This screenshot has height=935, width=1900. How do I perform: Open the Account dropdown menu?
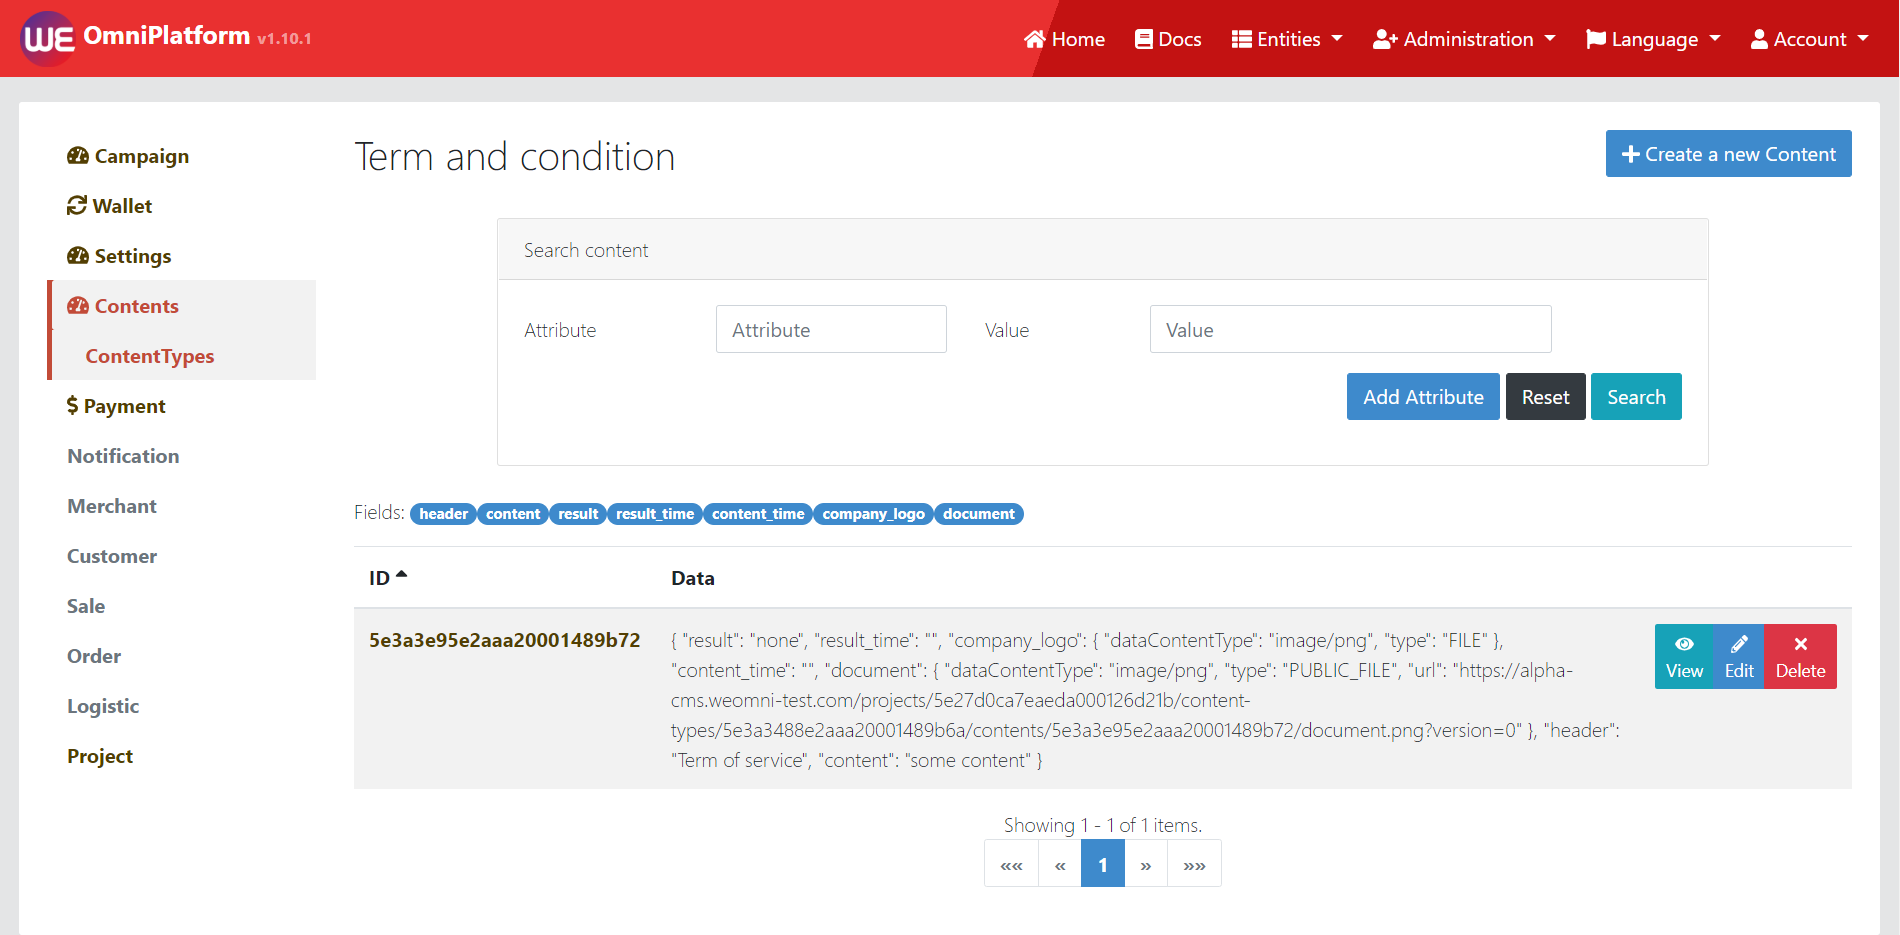pyautogui.click(x=1809, y=39)
